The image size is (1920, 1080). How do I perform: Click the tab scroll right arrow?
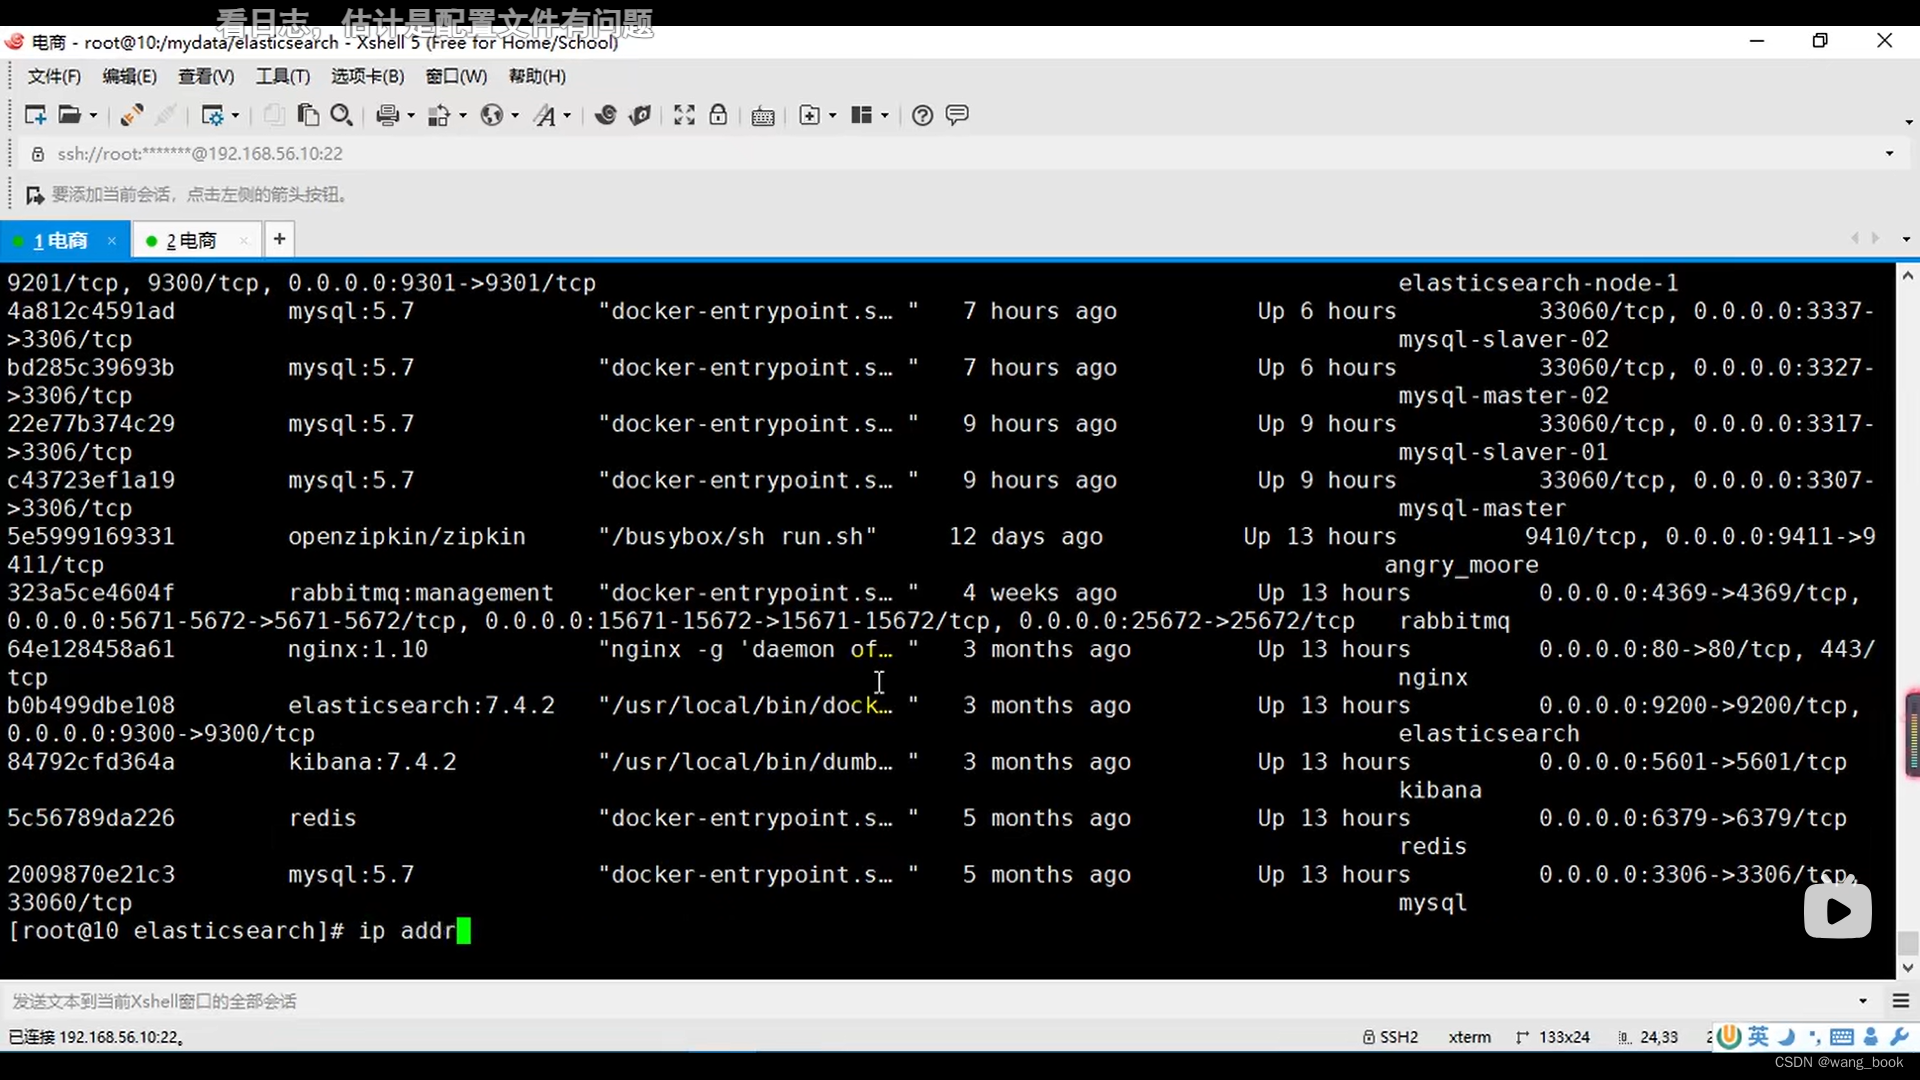(1875, 238)
